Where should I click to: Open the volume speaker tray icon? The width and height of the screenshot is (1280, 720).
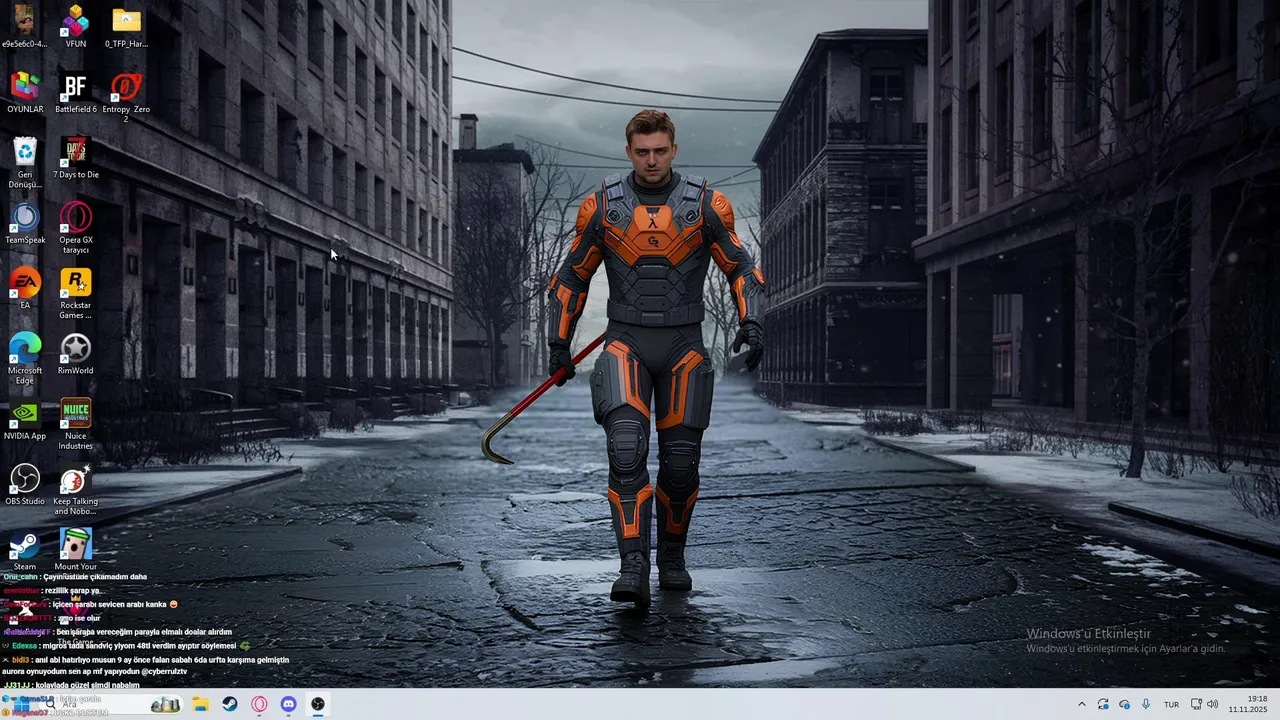tap(1213, 704)
